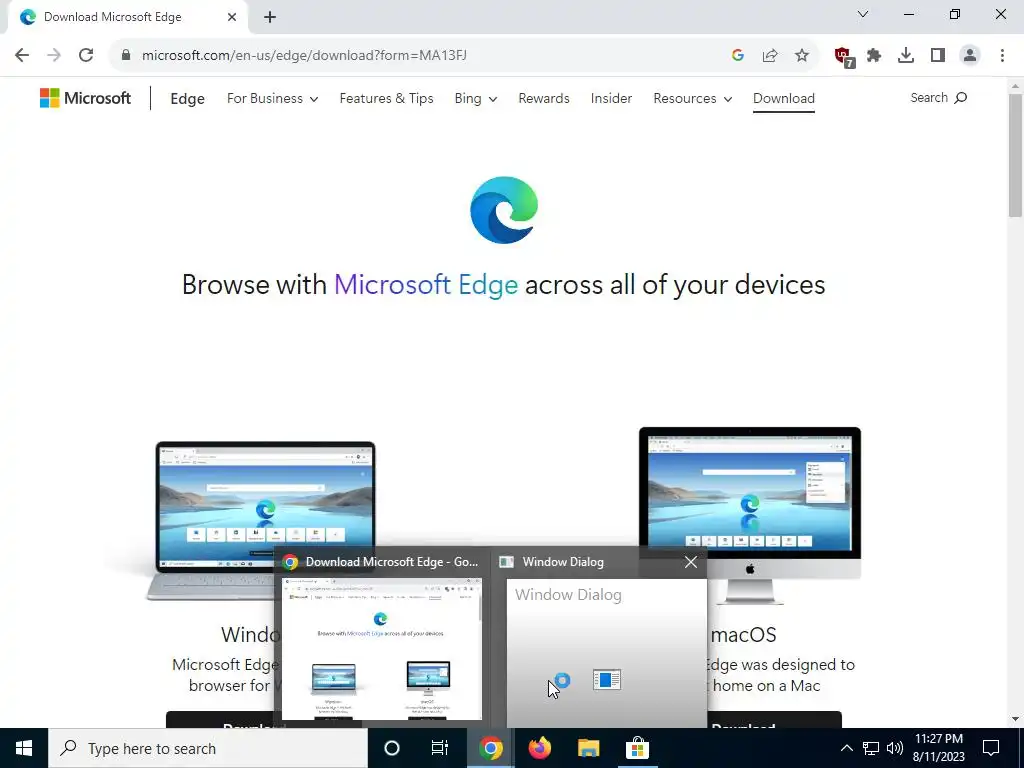Open a new tab
This screenshot has height=768, width=1024.
click(270, 17)
